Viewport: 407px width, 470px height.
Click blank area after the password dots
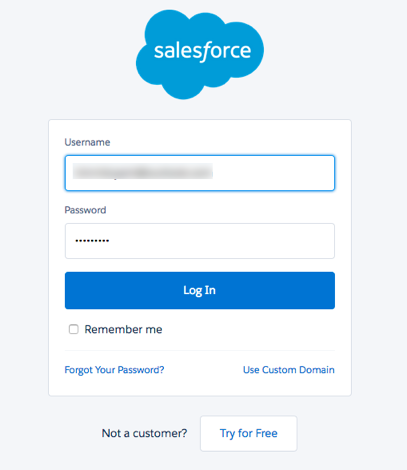pyautogui.click(x=222, y=241)
